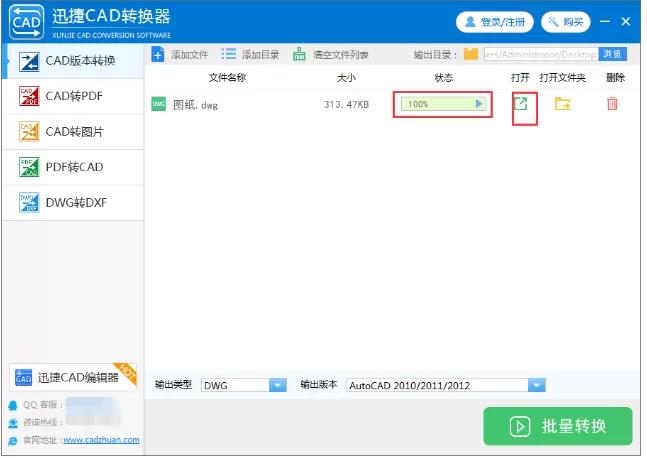Click the 313.47KB size value

click(x=346, y=104)
